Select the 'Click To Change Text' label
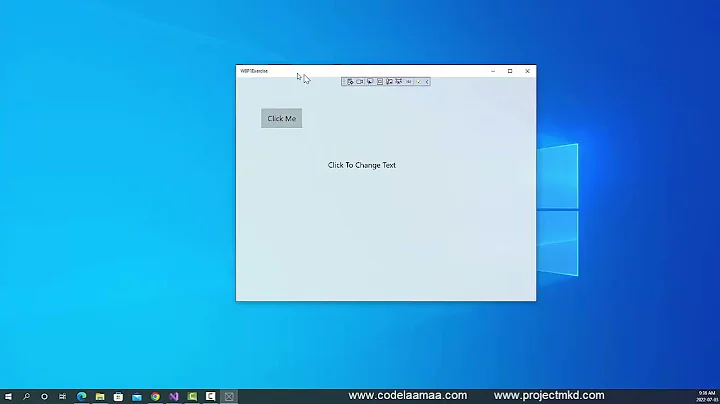This screenshot has width=720, height=404. [x=362, y=165]
